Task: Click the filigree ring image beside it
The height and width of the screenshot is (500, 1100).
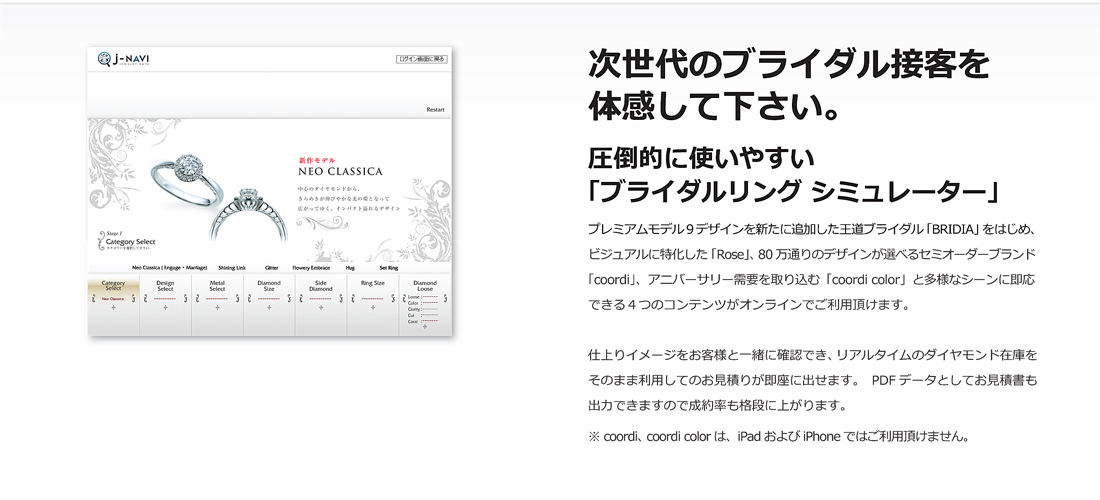Action: 248,215
